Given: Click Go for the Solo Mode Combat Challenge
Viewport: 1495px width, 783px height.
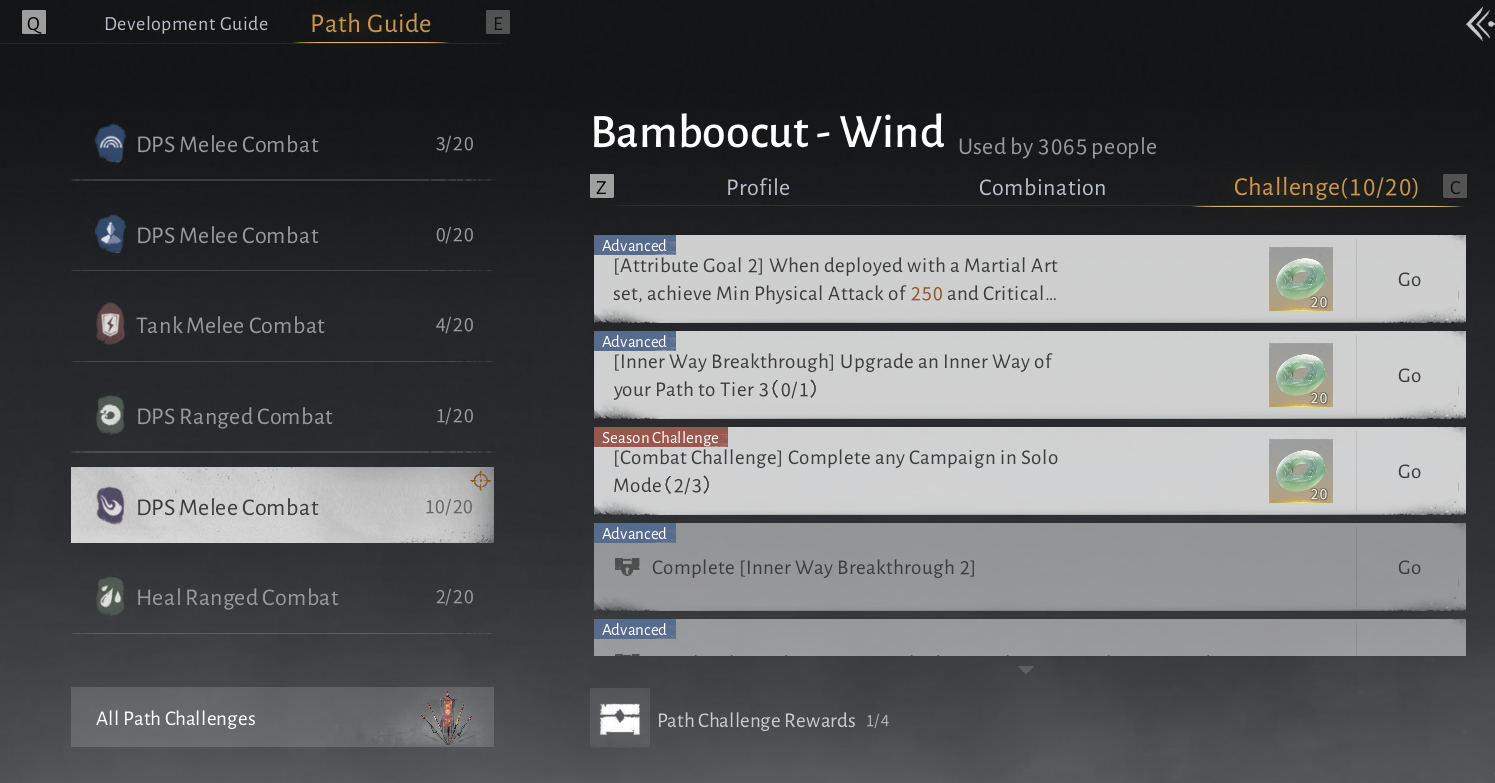Looking at the screenshot, I should click(x=1410, y=471).
